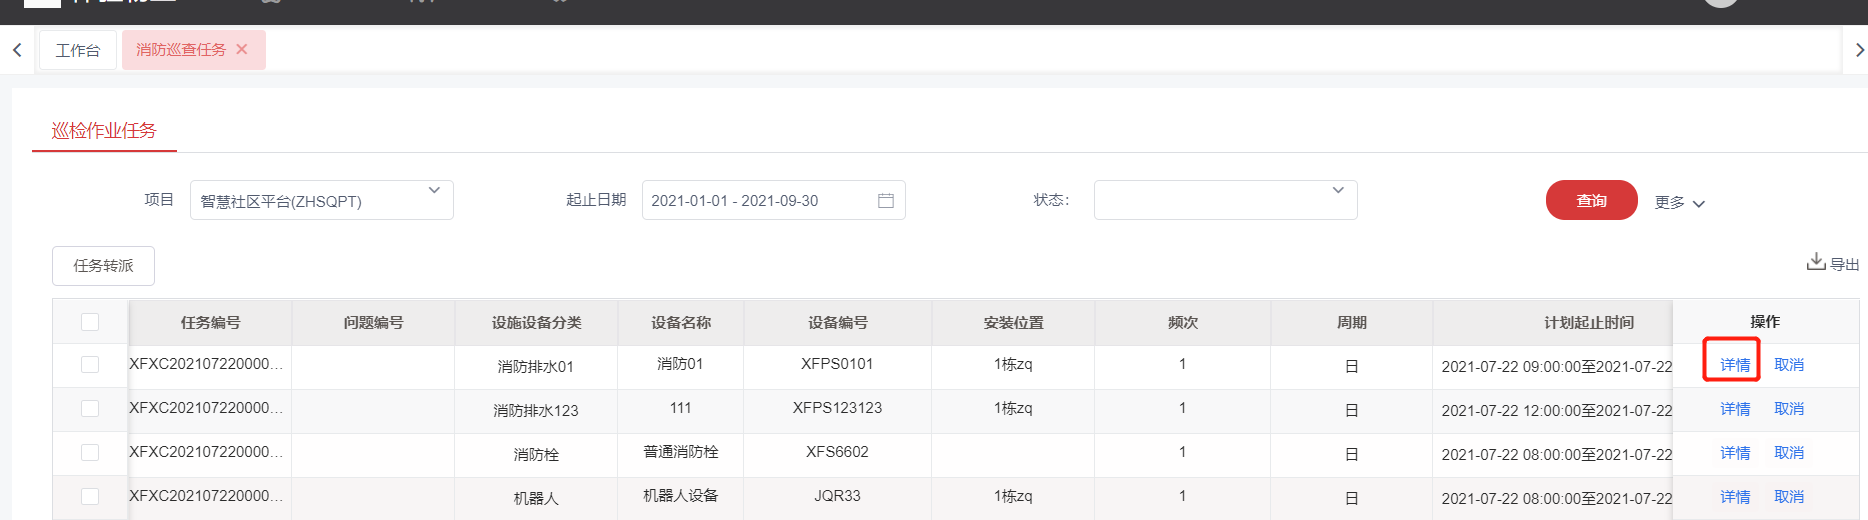Click cell 消防排水123
This screenshot has width=1868, height=520.
[x=536, y=410]
